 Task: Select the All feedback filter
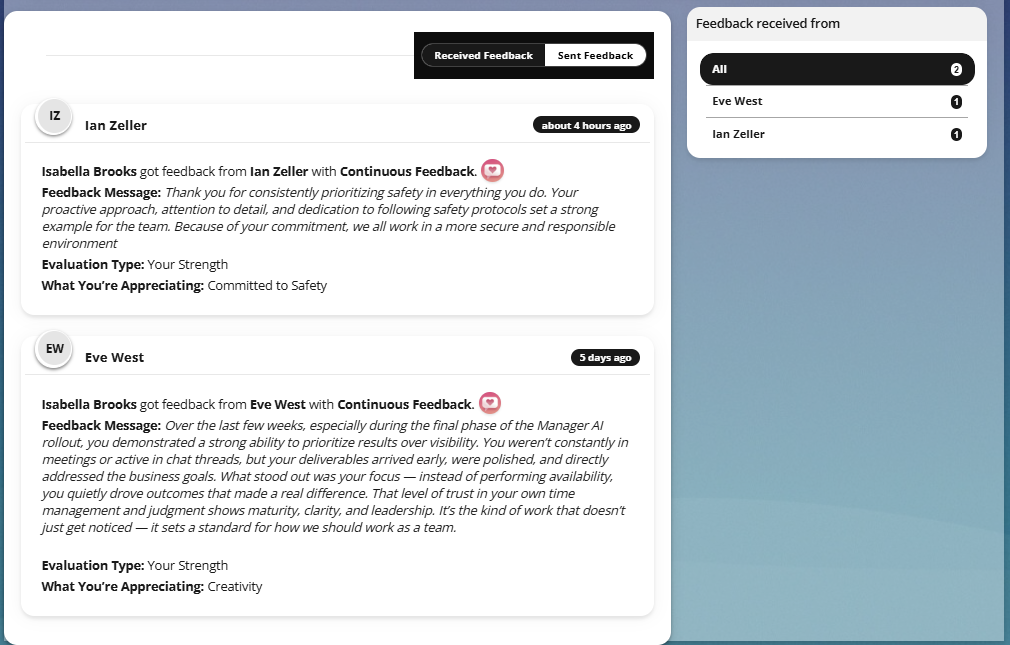click(x=837, y=70)
